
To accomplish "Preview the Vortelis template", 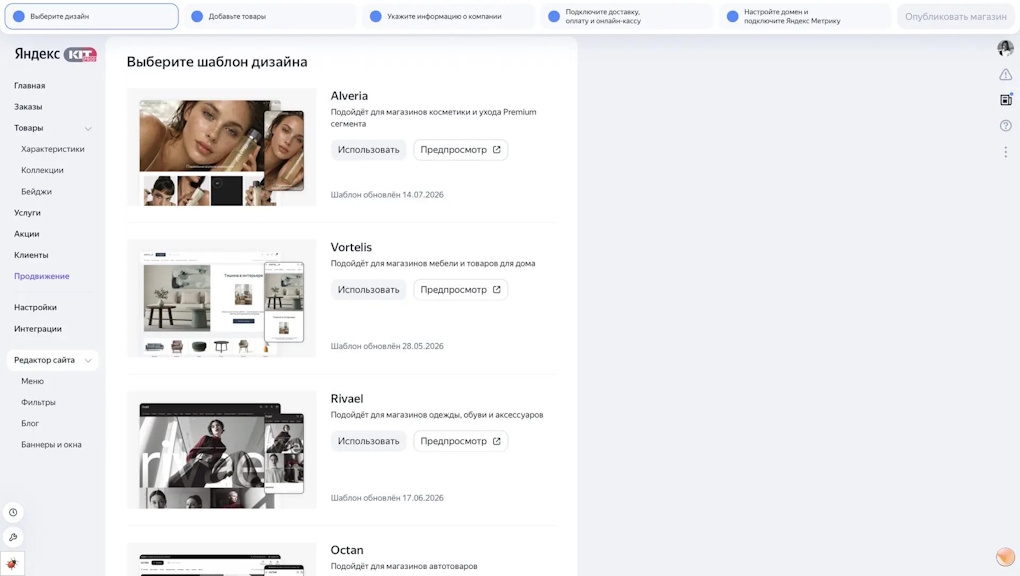I will [x=461, y=290].
